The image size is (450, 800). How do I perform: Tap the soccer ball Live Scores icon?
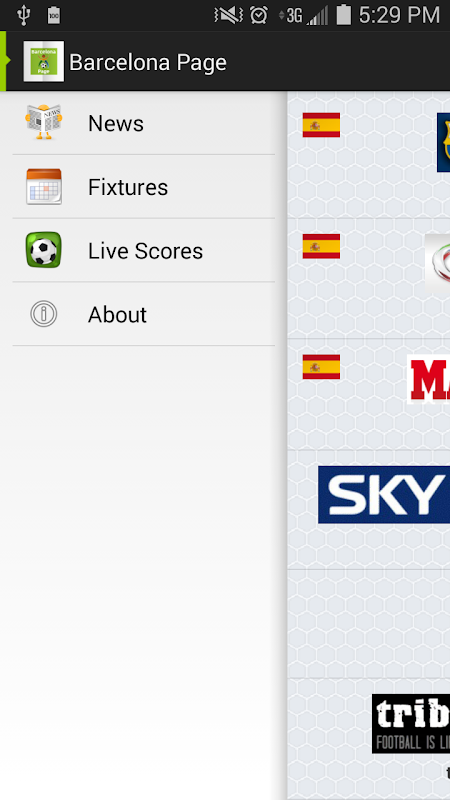tap(44, 250)
